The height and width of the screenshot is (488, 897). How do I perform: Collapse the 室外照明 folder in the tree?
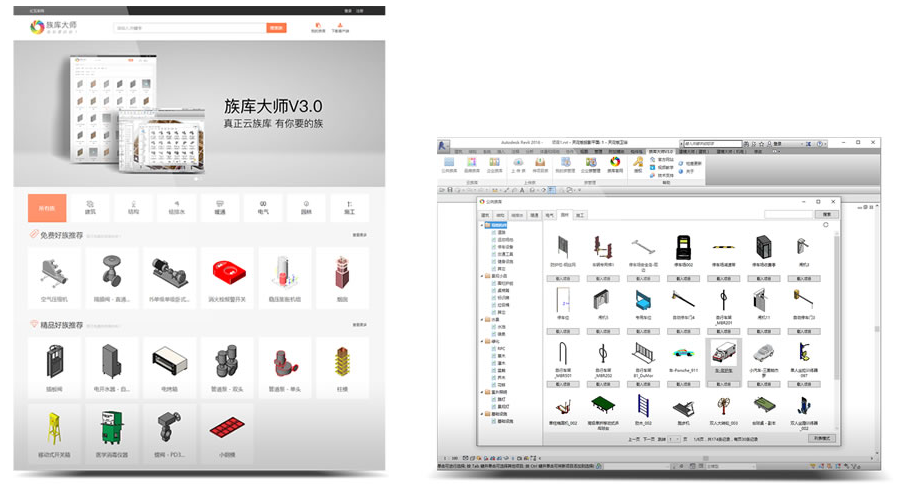click(482, 392)
